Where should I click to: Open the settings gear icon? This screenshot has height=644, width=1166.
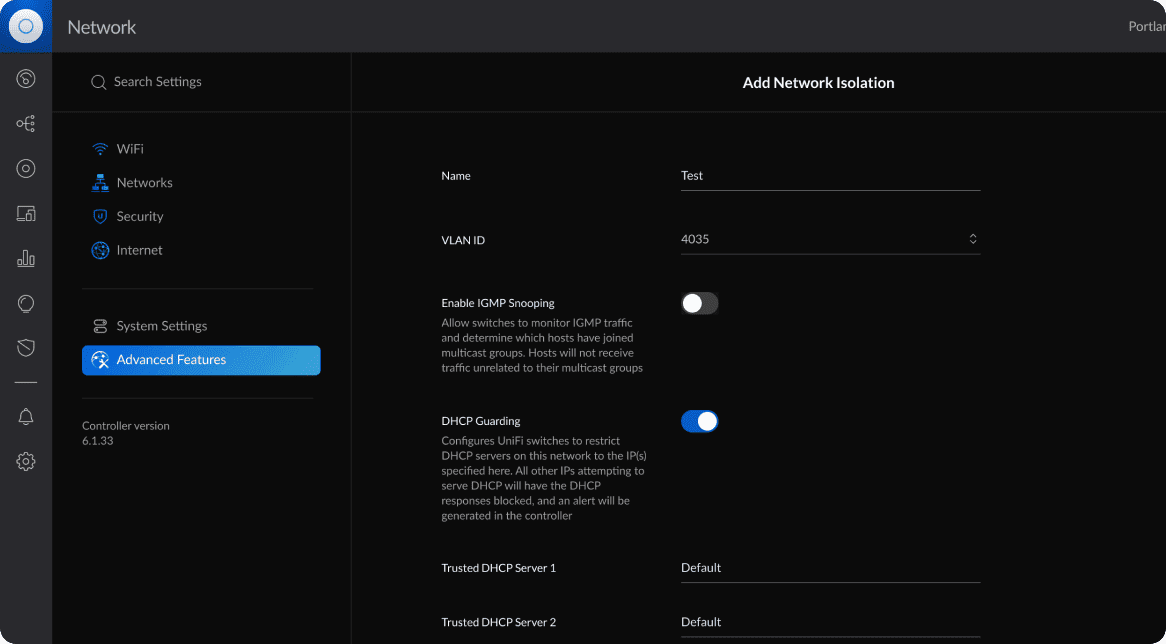[x=26, y=461]
